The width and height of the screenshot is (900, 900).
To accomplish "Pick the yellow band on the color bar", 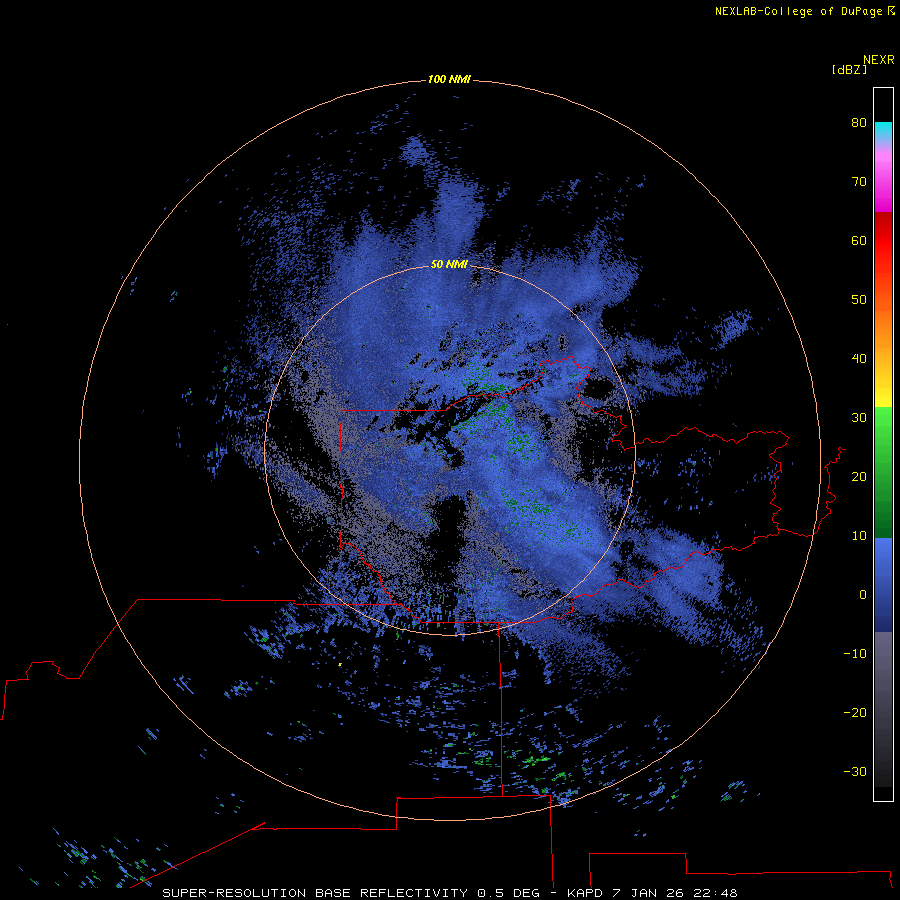I will click(x=883, y=395).
